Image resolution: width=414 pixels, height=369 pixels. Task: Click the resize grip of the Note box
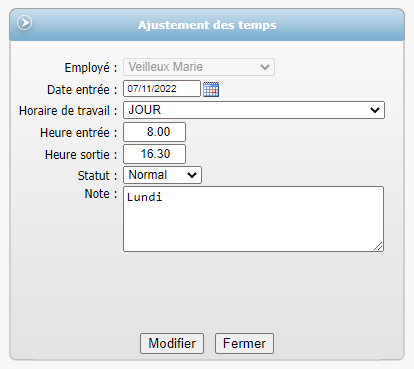[x=378, y=246]
